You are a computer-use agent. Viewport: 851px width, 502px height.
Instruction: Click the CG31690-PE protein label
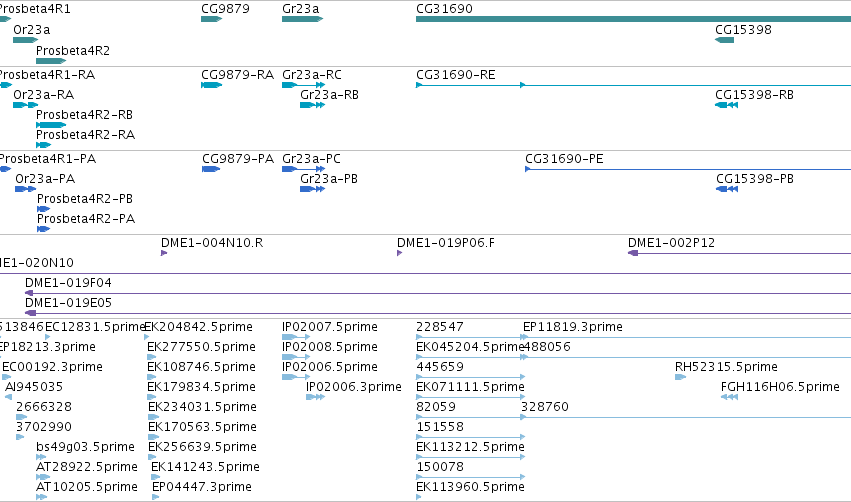click(x=564, y=158)
